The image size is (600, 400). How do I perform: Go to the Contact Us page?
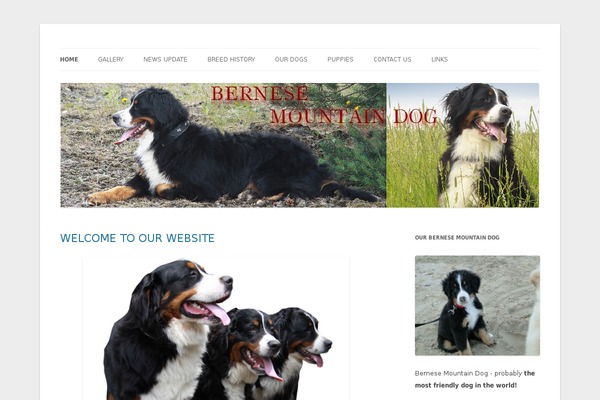pos(392,59)
